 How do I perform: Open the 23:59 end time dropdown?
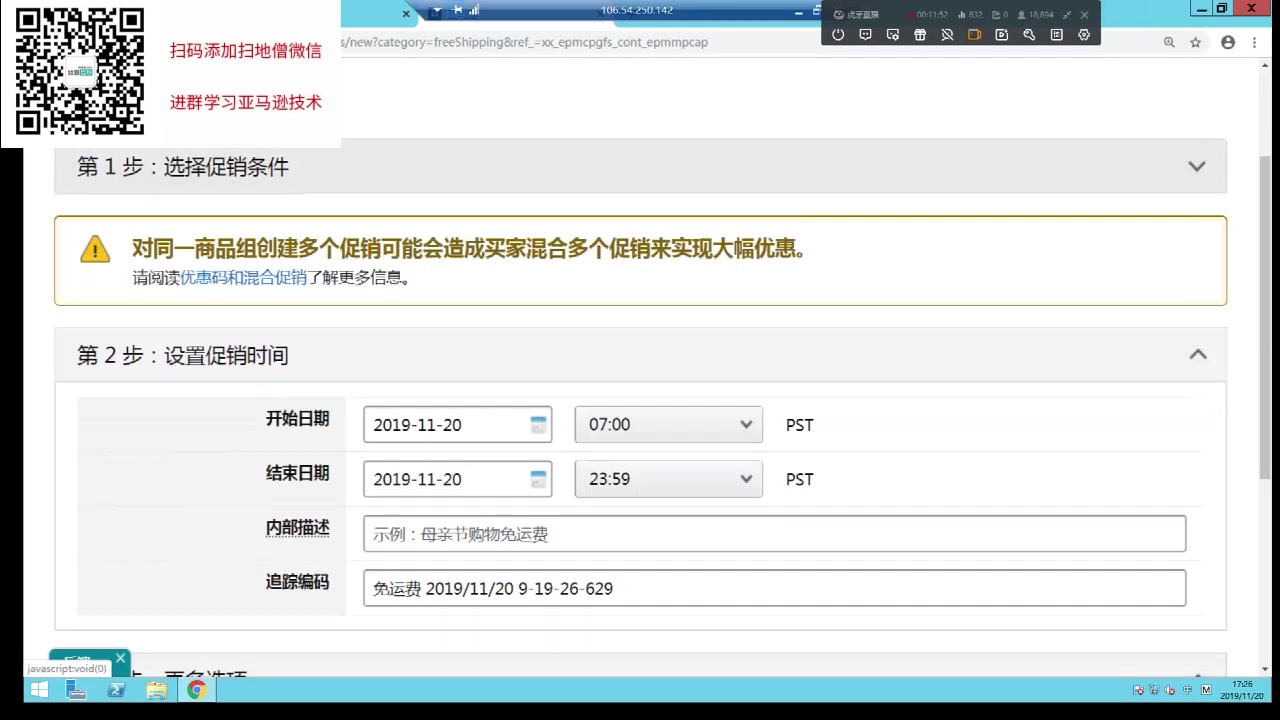coord(668,478)
